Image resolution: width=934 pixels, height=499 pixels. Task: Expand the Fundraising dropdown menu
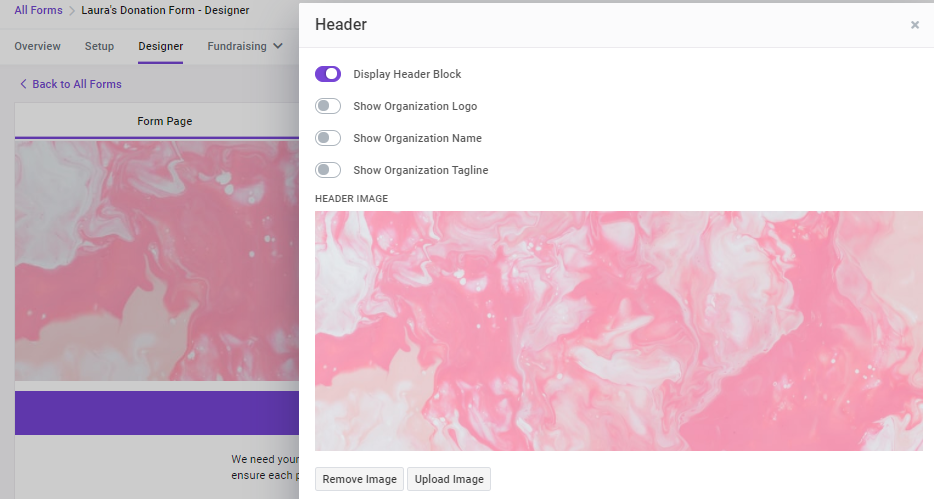click(x=245, y=46)
